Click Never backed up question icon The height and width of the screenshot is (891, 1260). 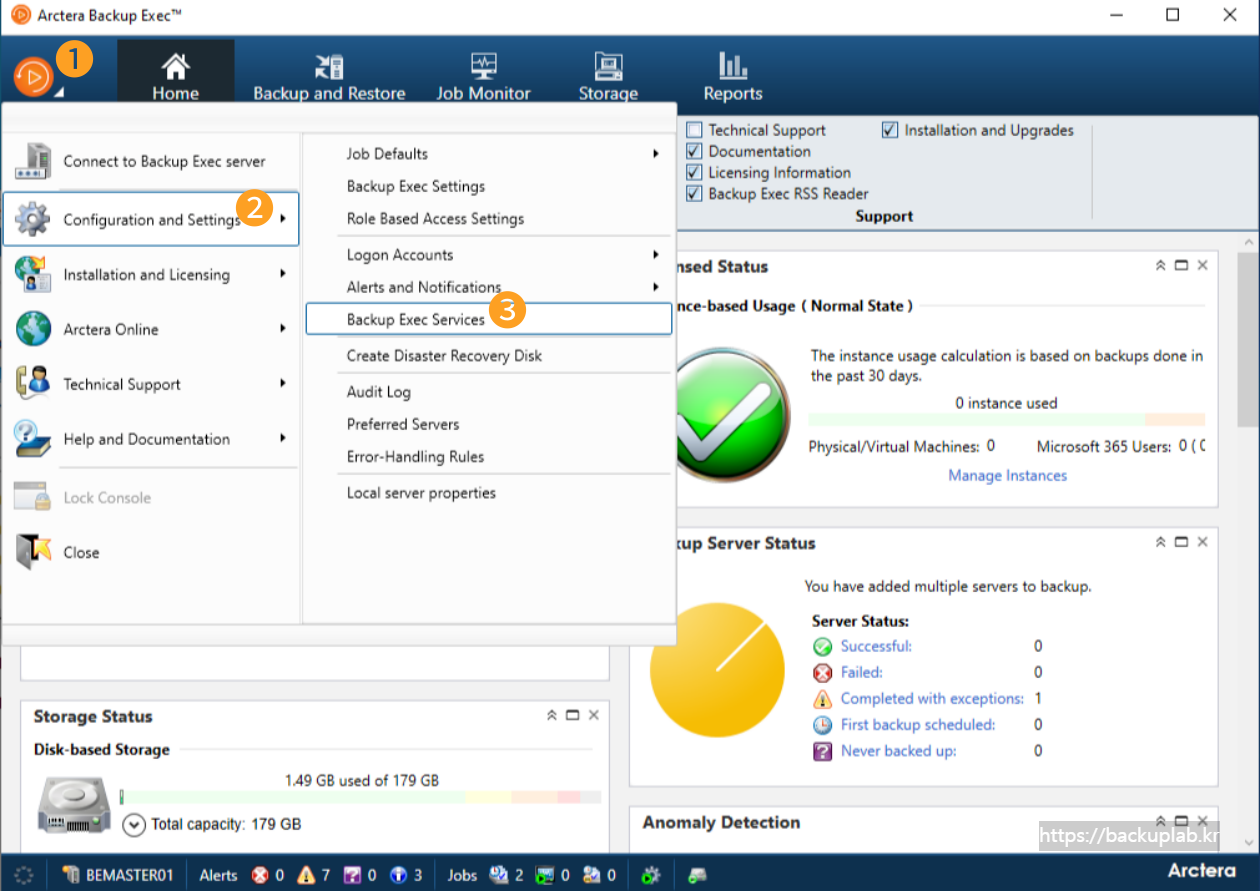pyautogui.click(x=822, y=751)
